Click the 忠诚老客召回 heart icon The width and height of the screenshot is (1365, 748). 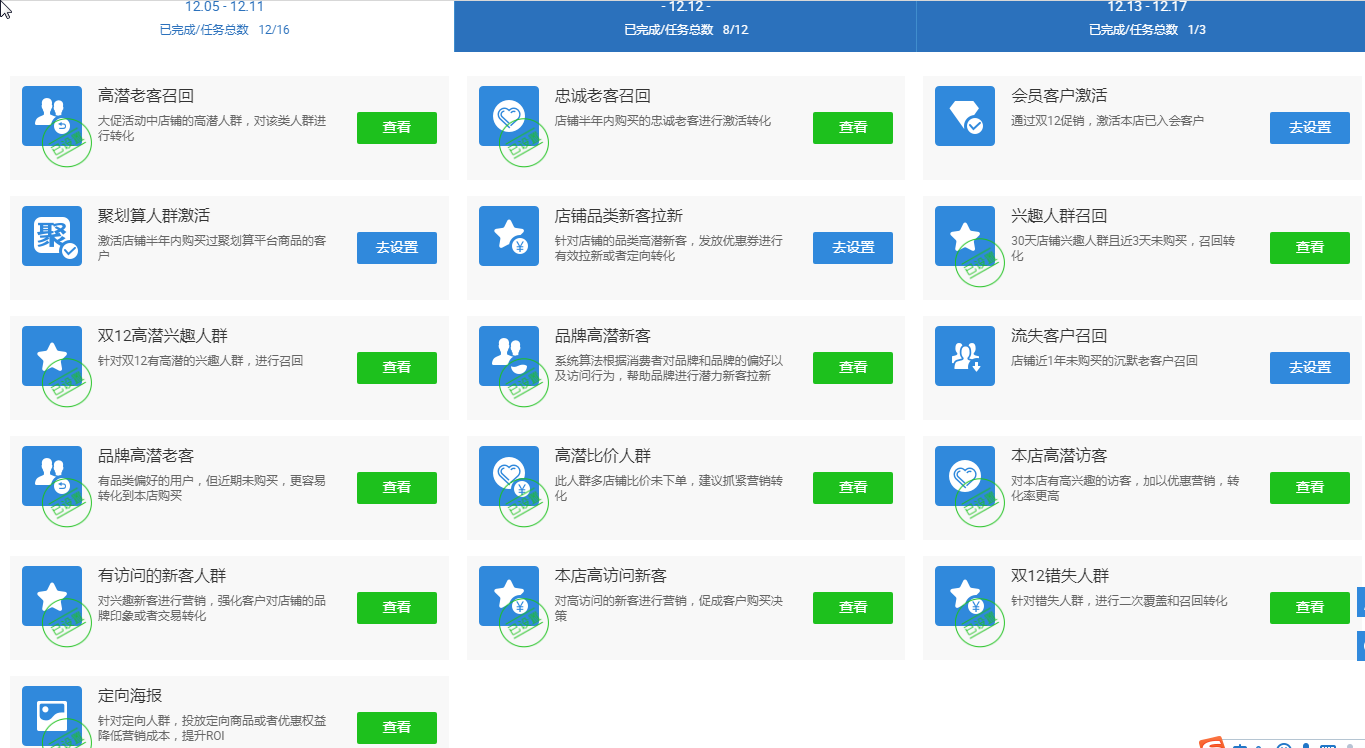point(509,116)
